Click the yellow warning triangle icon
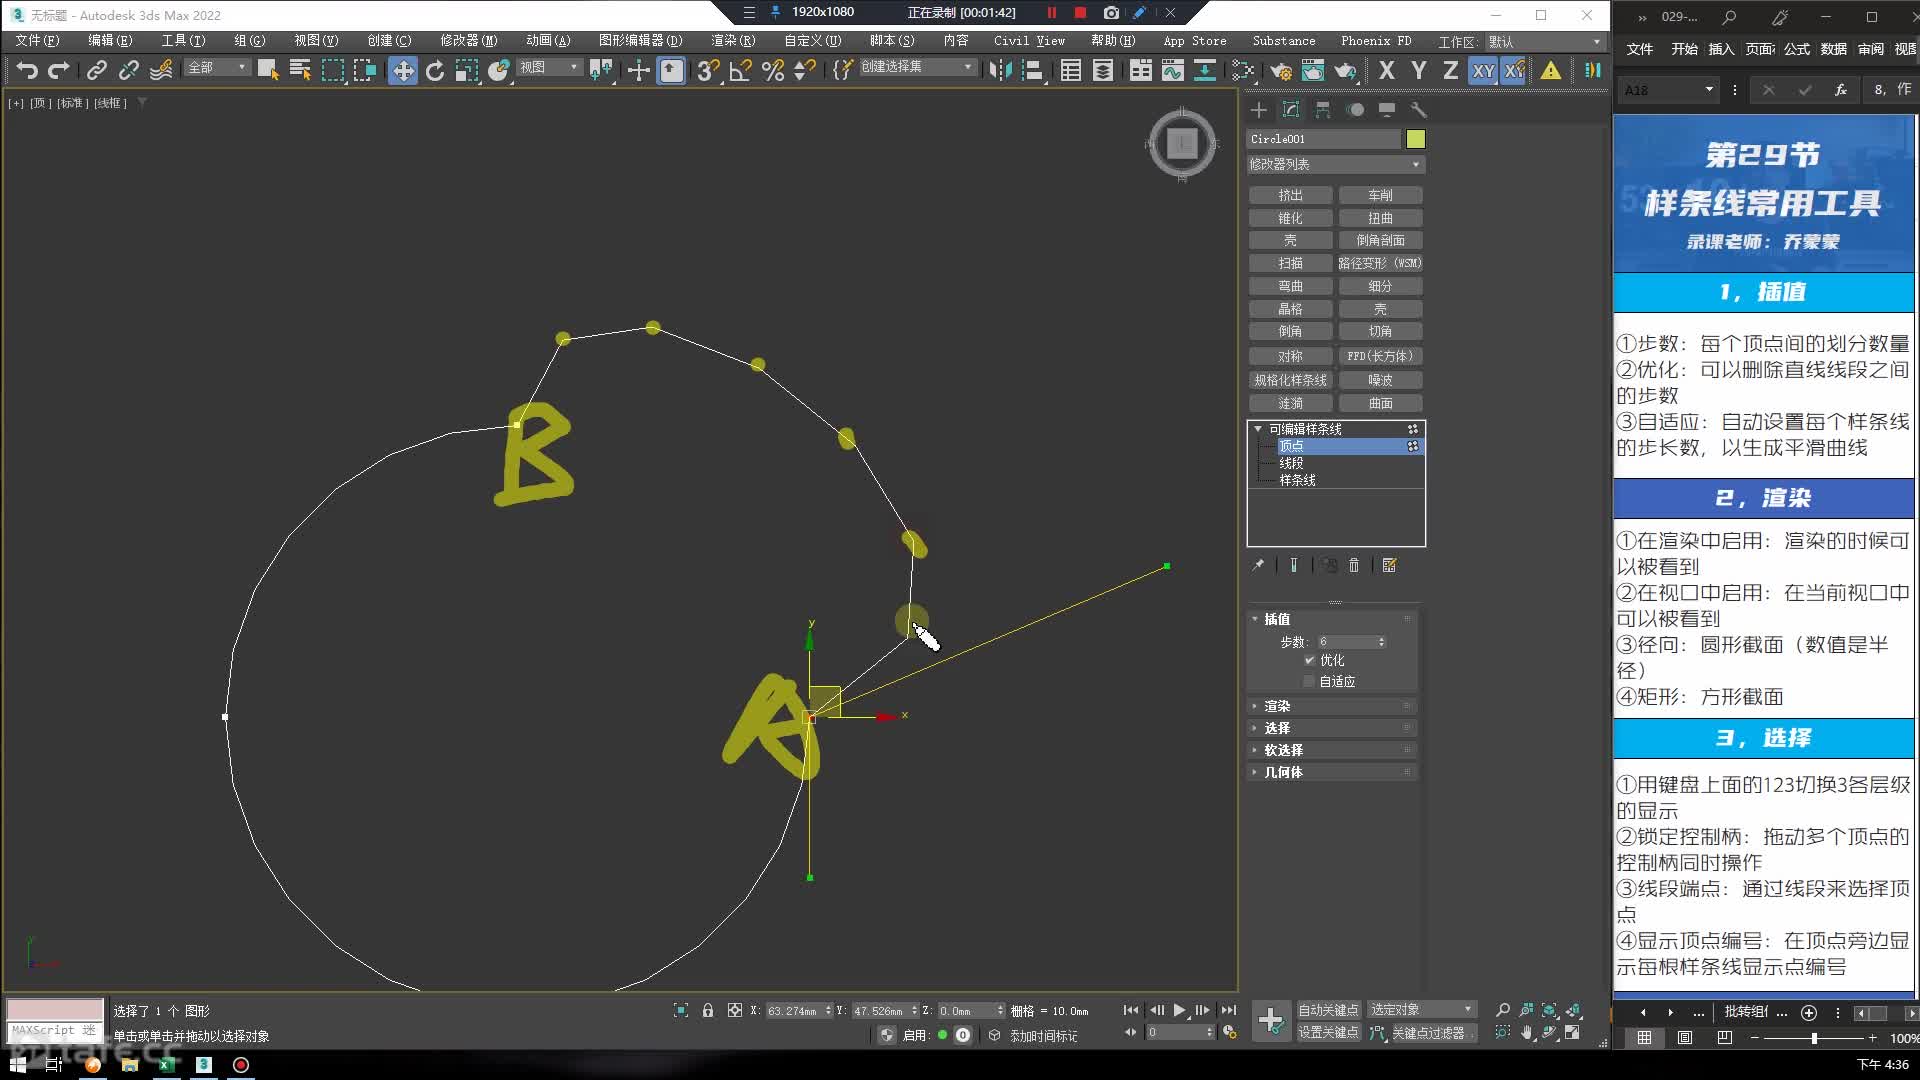The image size is (1920, 1080). point(1550,70)
